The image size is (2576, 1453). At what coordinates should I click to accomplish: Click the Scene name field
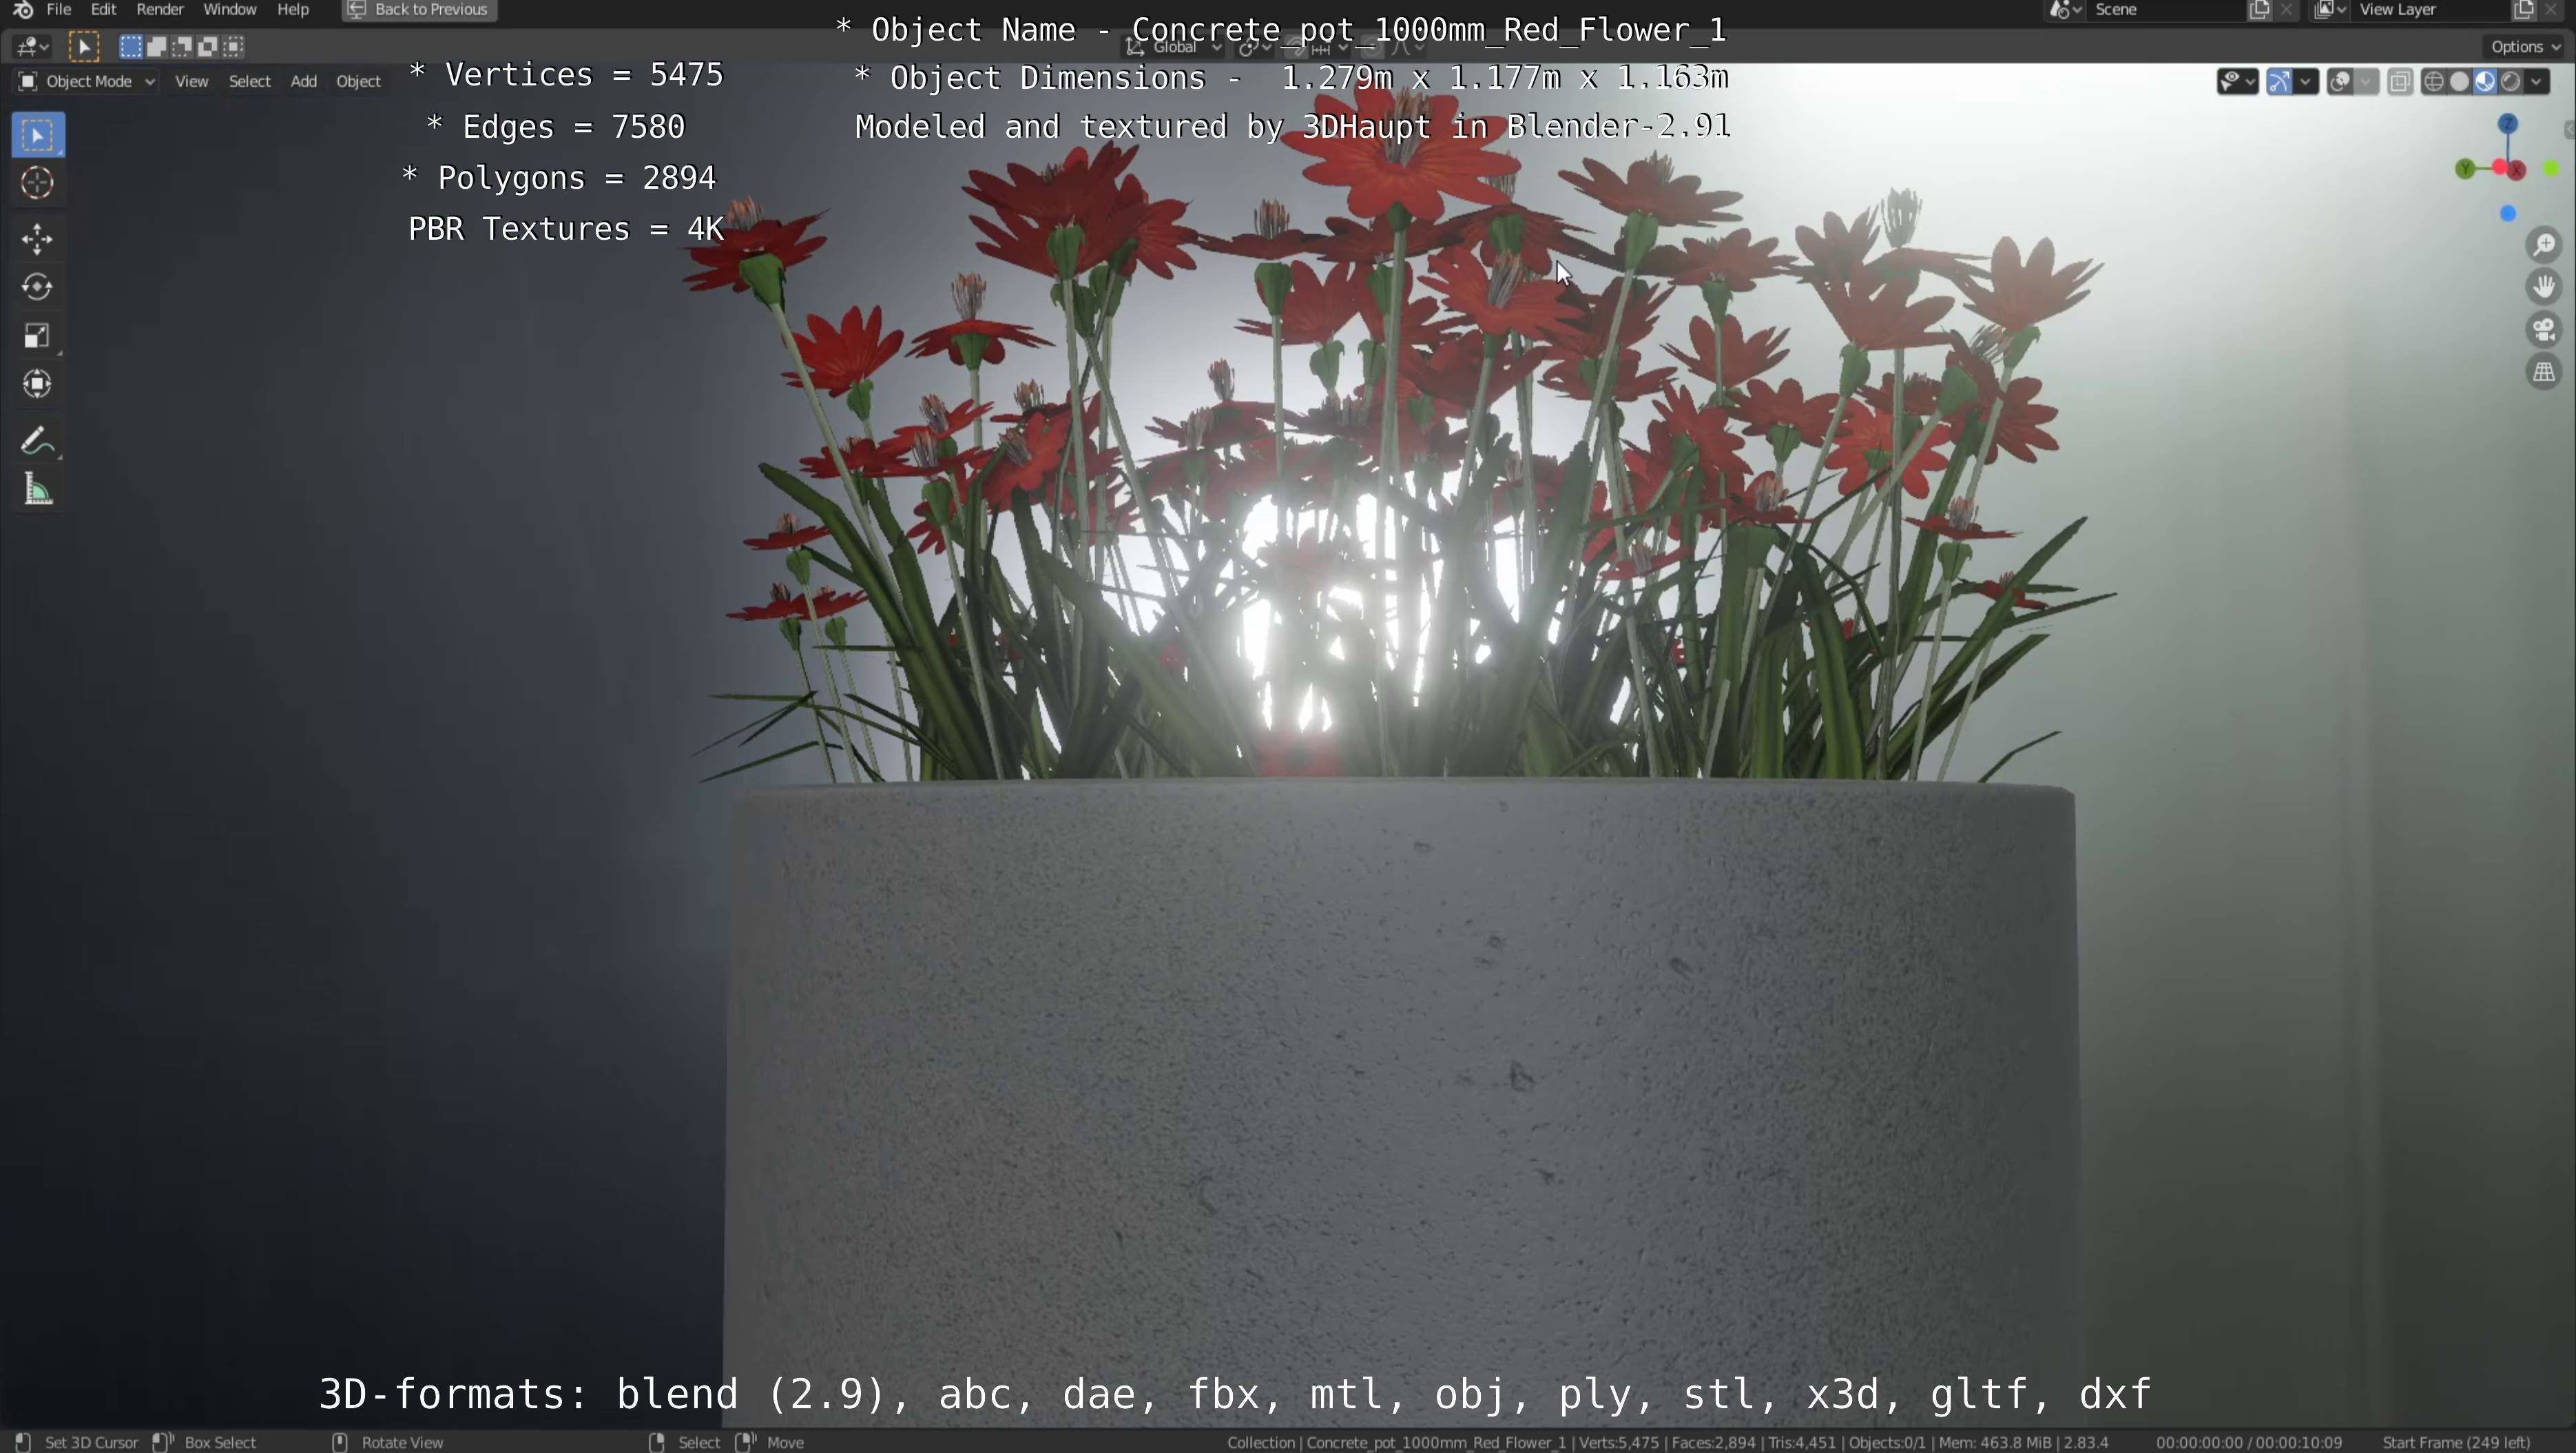click(x=2166, y=10)
